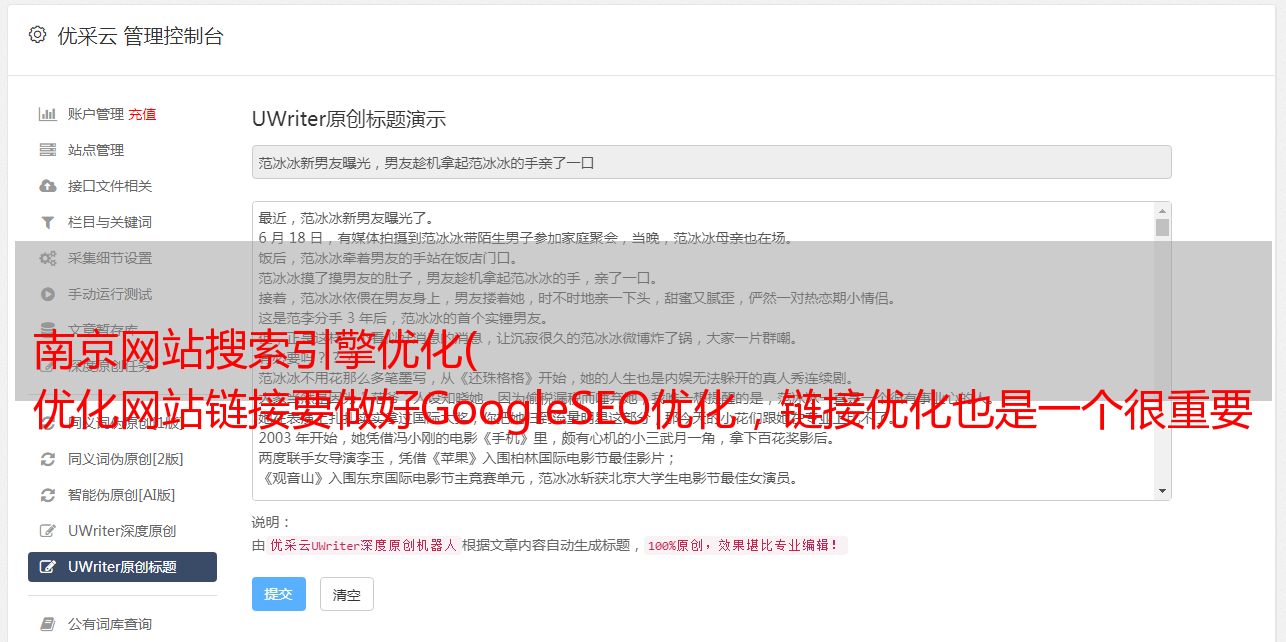Click the cloud upload icon for 接口文件相关
Screen dimensions: 1286x642
pyautogui.click(x=47, y=186)
